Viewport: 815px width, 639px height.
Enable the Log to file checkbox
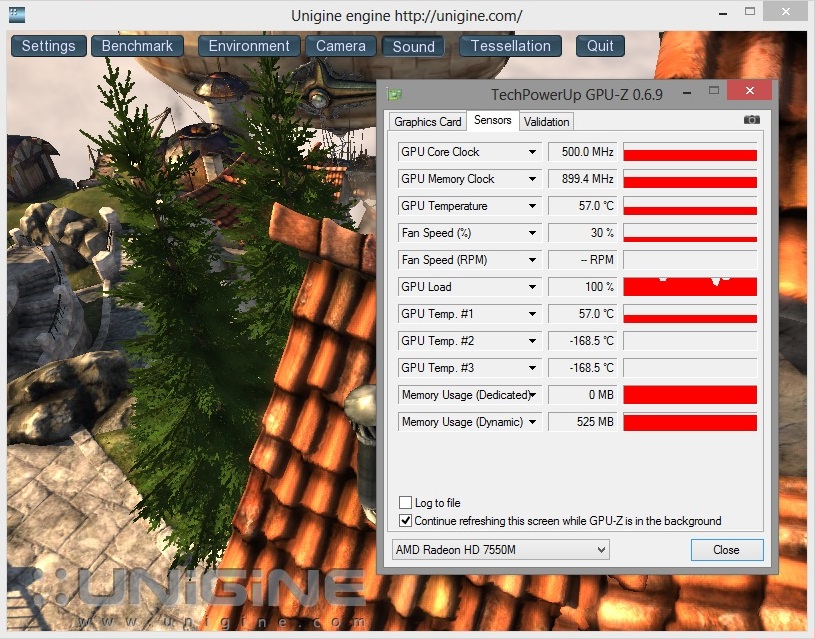pos(405,502)
